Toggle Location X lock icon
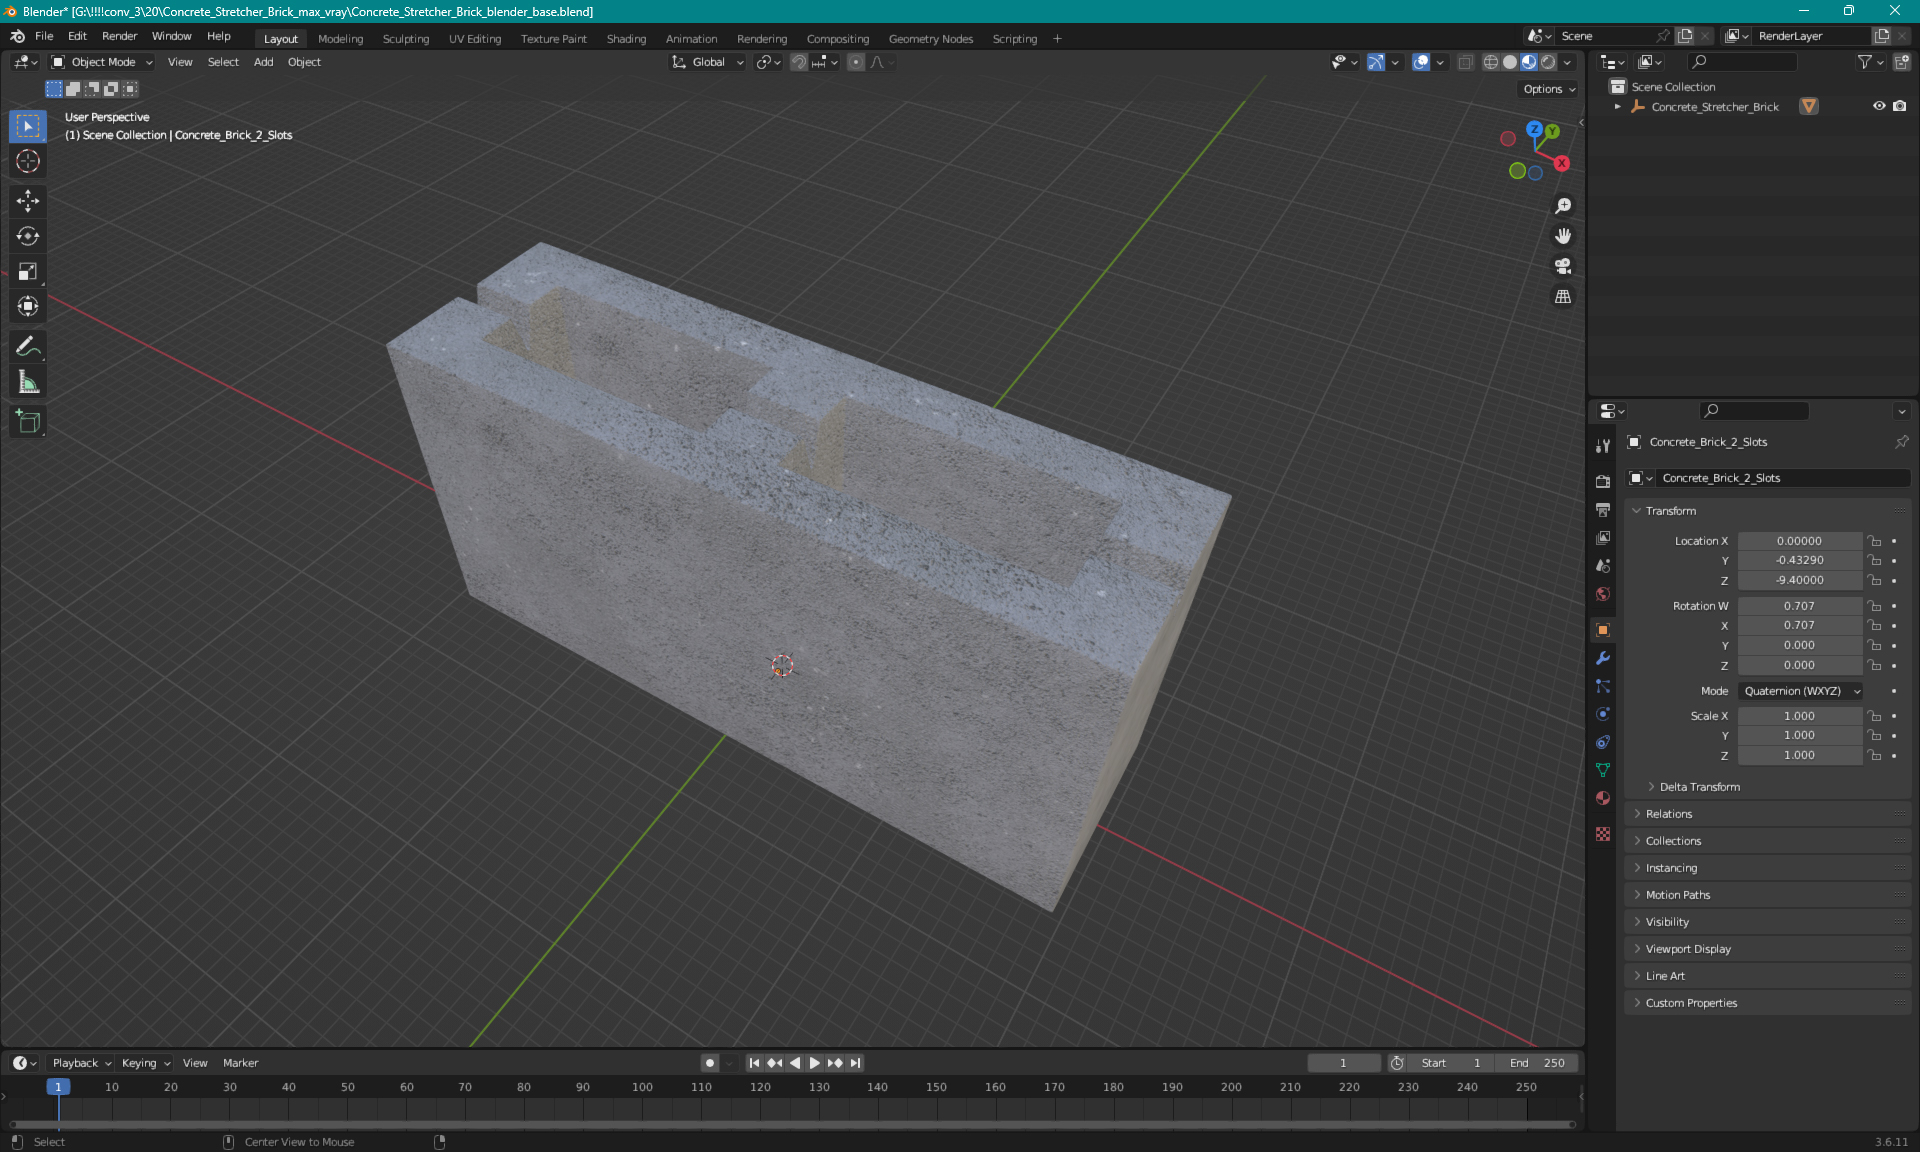This screenshot has height=1152, width=1920. [1875, 541]
